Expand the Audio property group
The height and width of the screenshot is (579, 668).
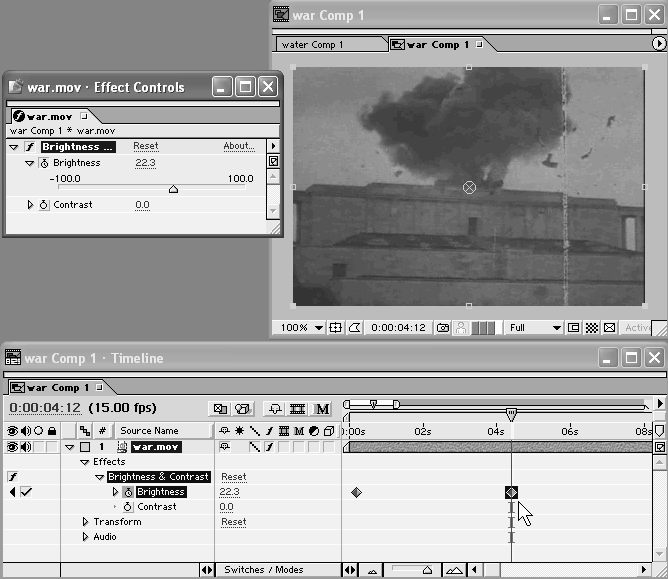coord(85,537)
